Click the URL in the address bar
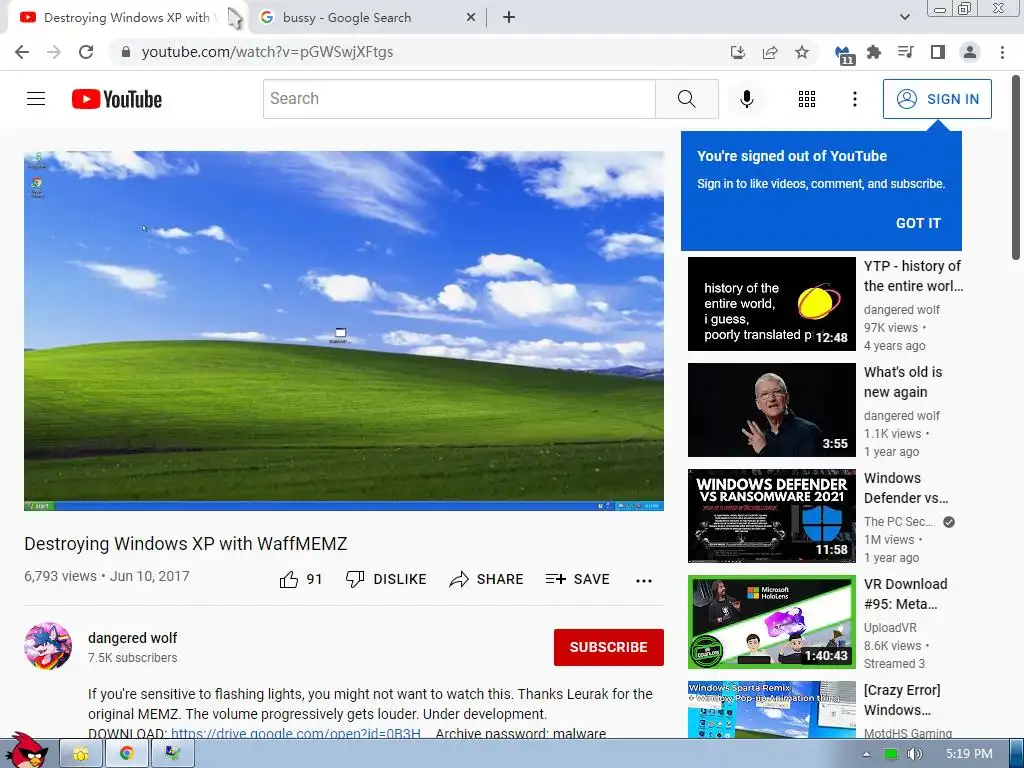1024x768 pixels. (267, 52)
